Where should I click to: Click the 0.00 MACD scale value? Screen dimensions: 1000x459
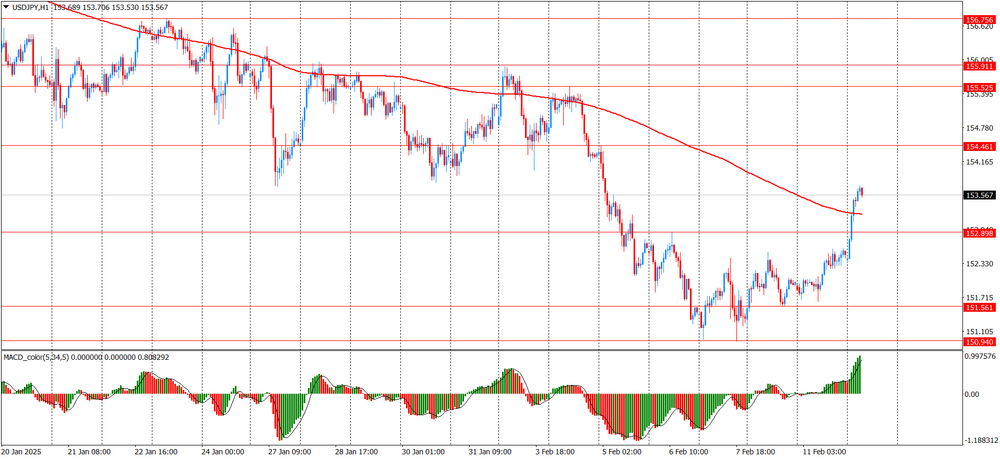pyautogui.click(x=973, y=394)
